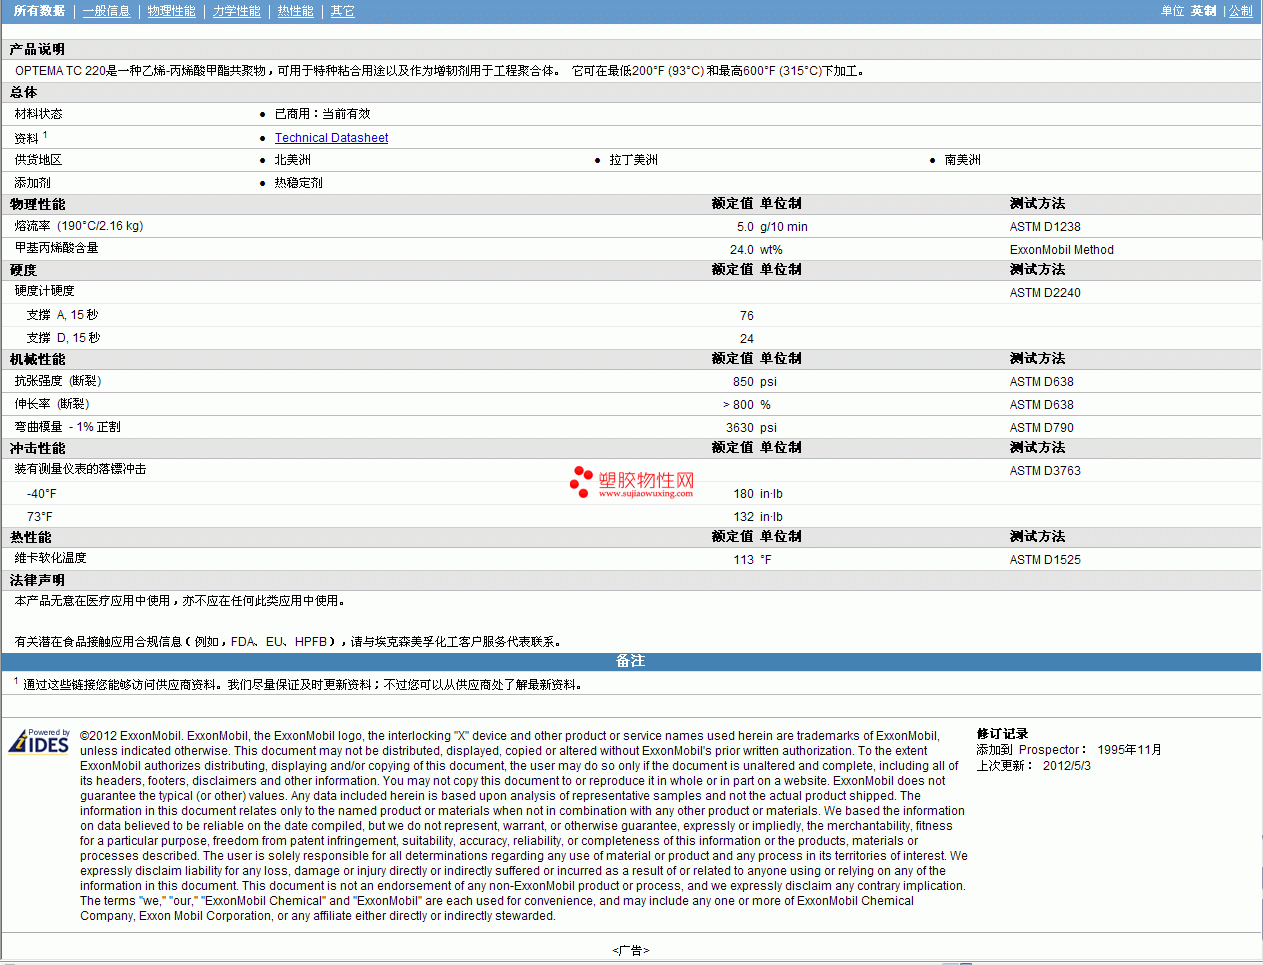Open the 力学性能 tab
Viewport: 1263px width, 965px height.
236,11
